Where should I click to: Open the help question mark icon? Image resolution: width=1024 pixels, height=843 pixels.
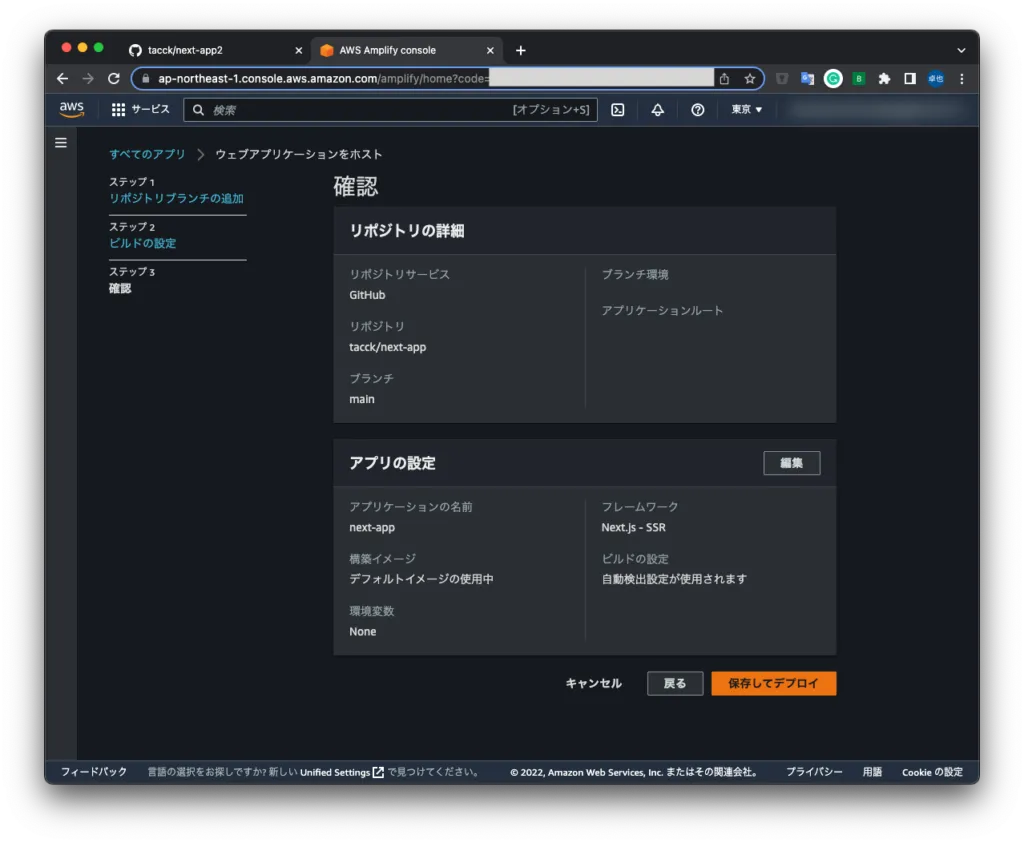point(698,110)
